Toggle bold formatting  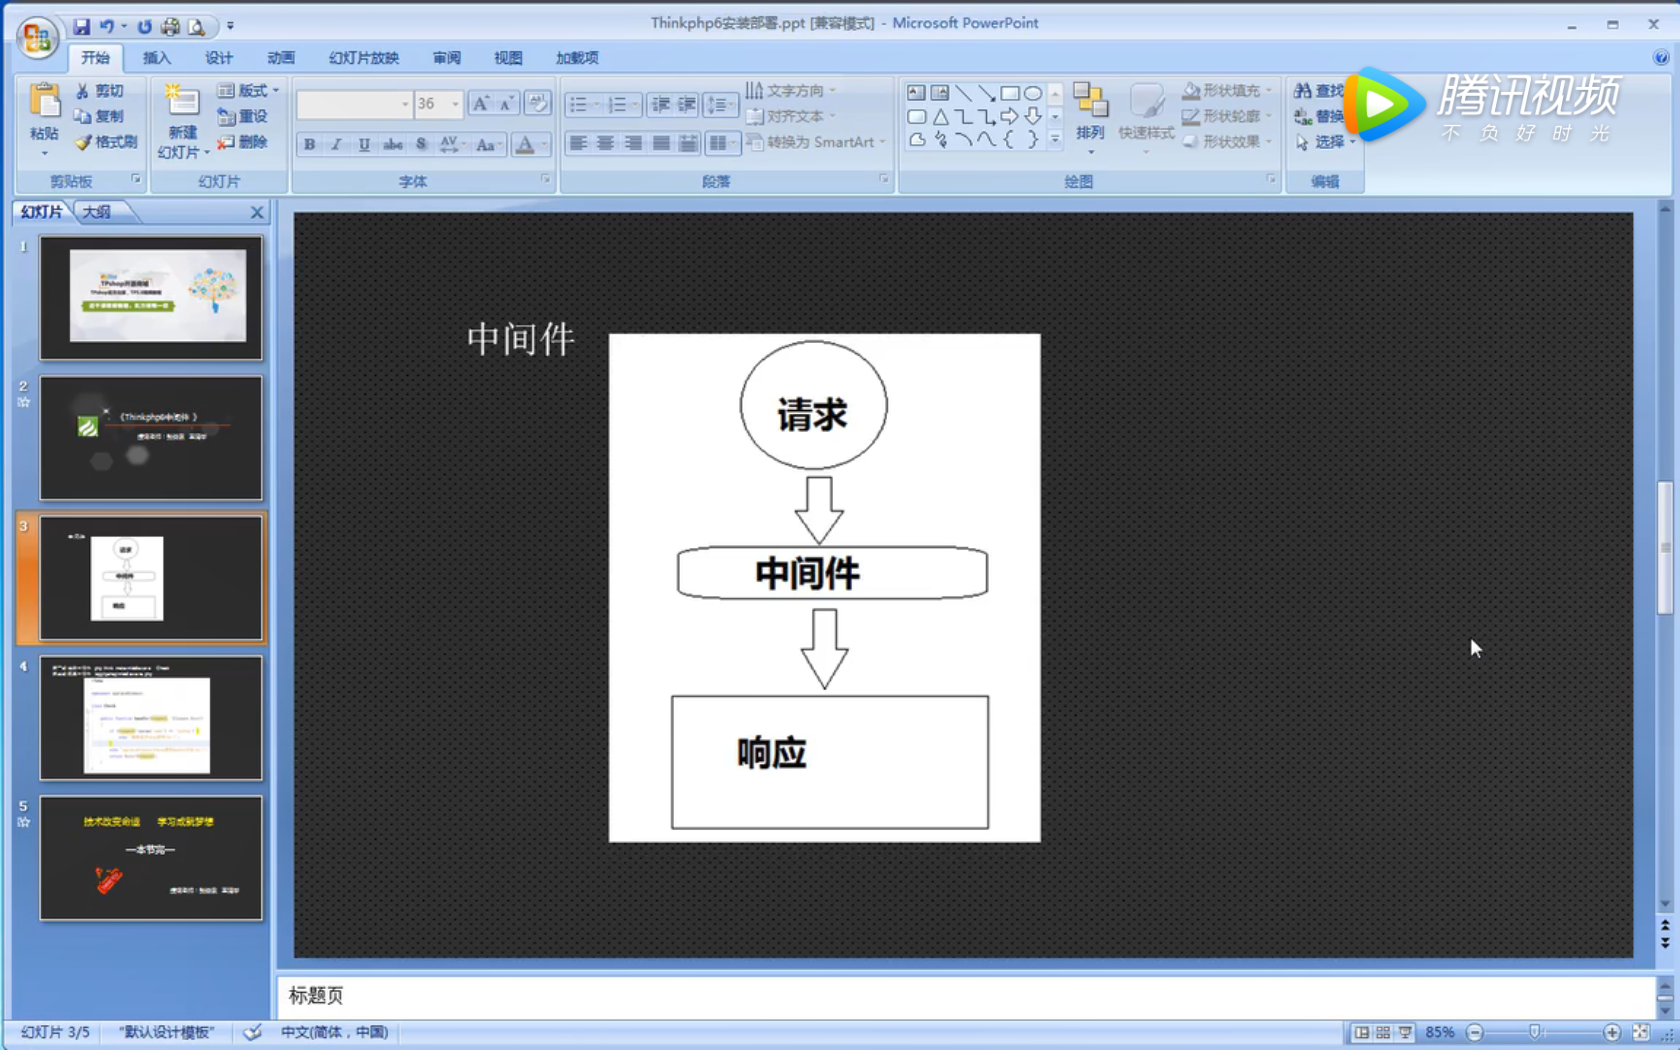[x=310, y=144]
